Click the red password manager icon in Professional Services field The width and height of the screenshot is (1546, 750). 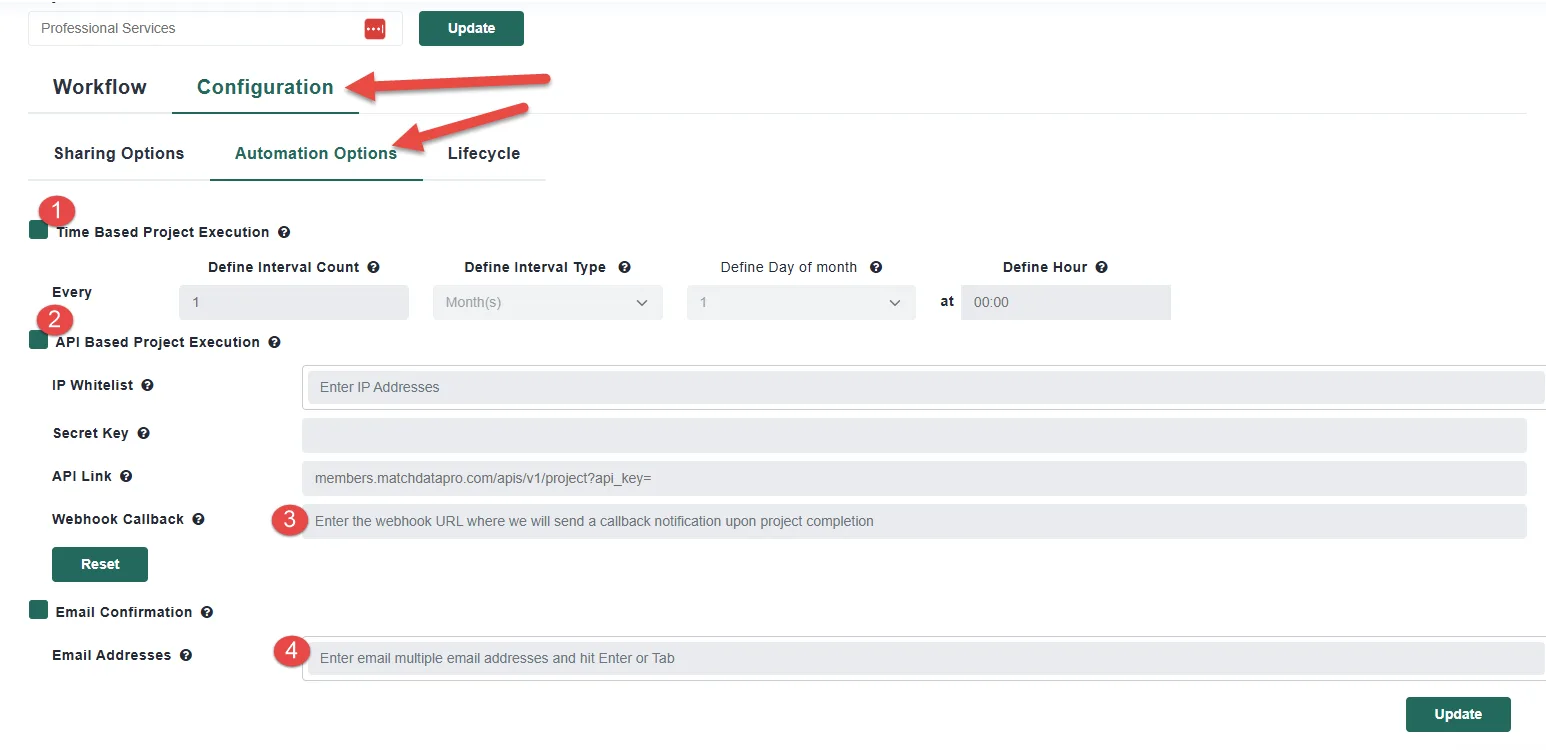point(374,29)
